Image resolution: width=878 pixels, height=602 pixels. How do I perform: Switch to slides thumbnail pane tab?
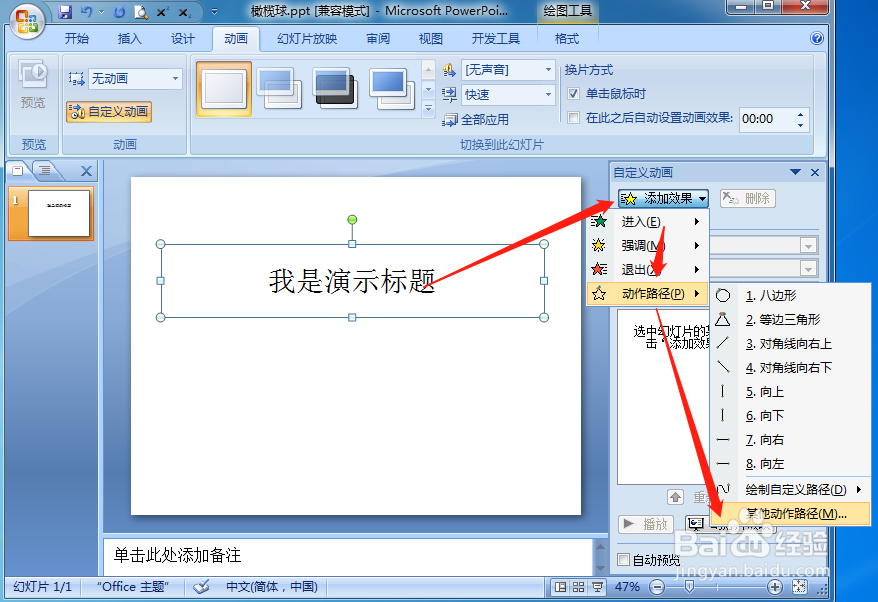(x=18, y=171)
